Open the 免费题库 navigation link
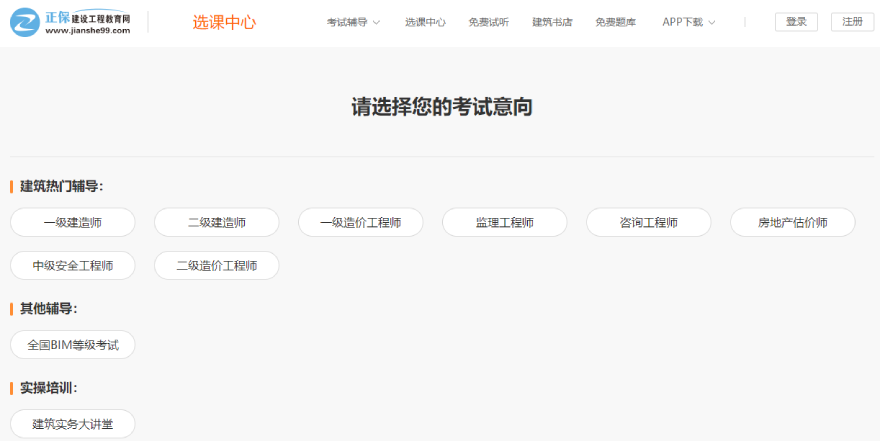Viewport: 880px width, 441px height. [615, 22]
